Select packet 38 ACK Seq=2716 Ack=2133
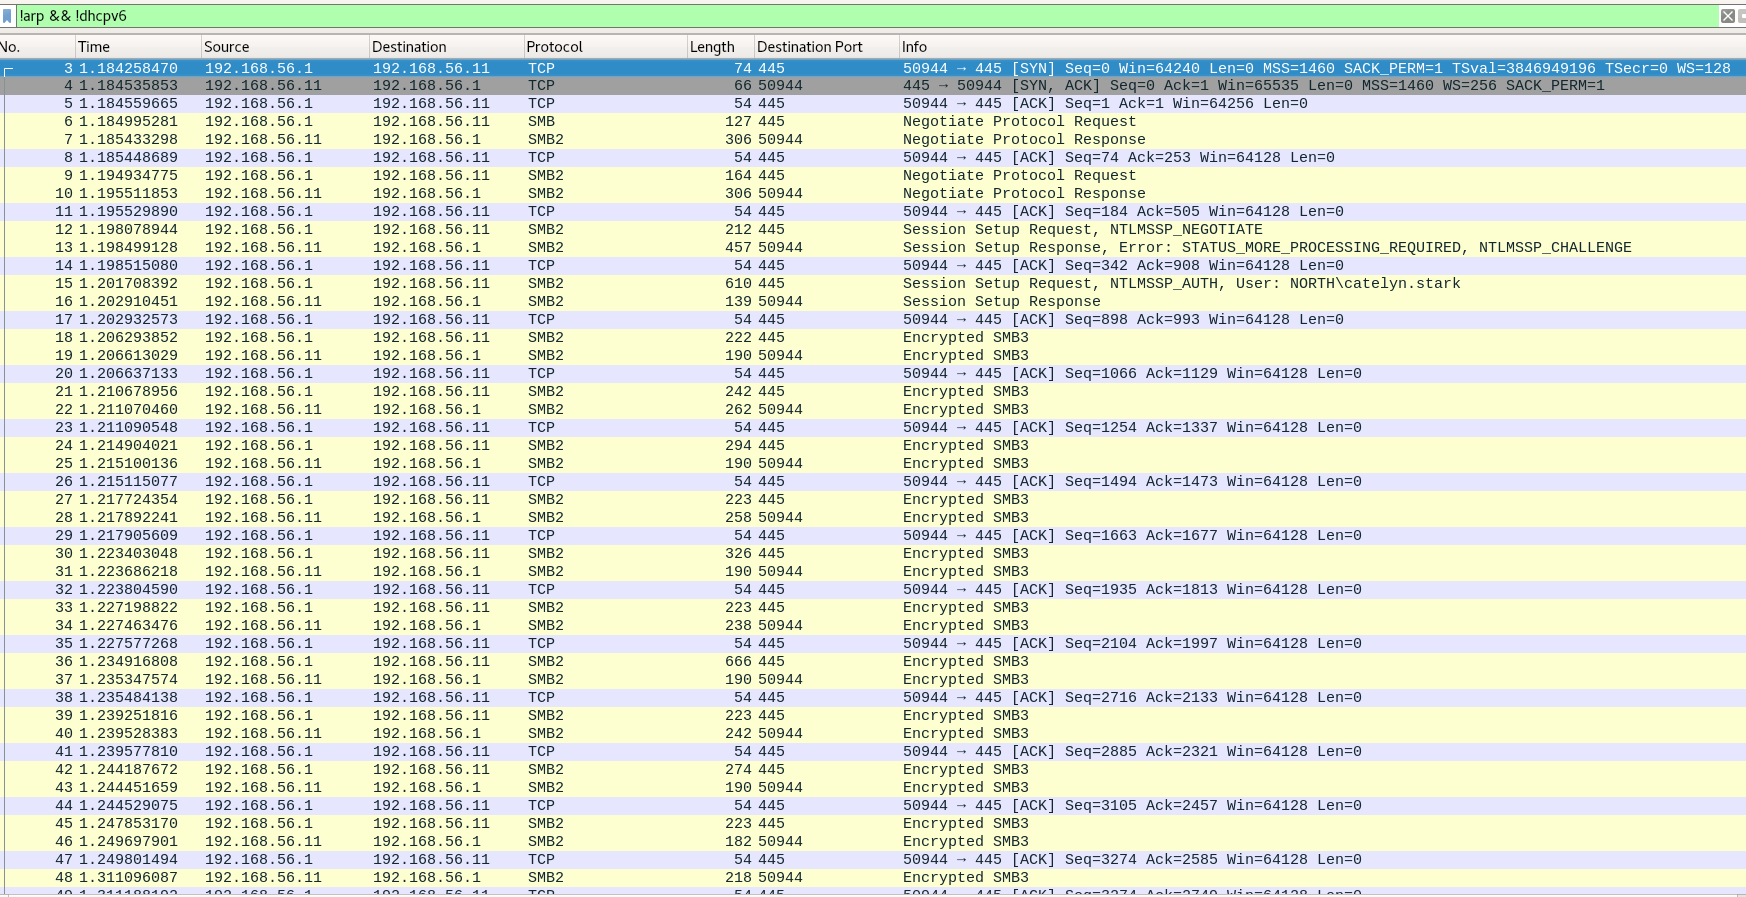 (x=873, y=698)
